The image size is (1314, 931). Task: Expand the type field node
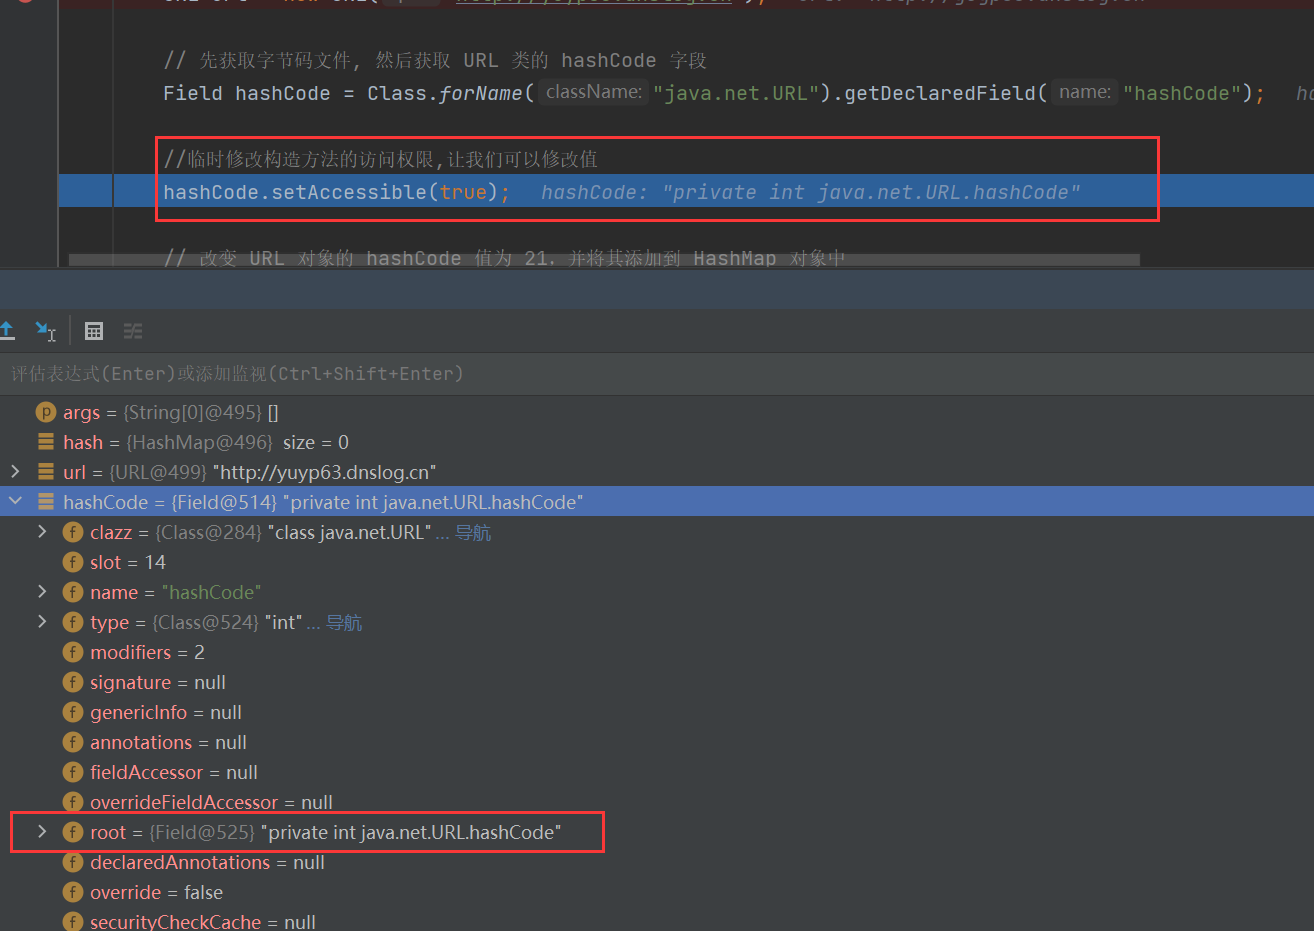(42, 621)
